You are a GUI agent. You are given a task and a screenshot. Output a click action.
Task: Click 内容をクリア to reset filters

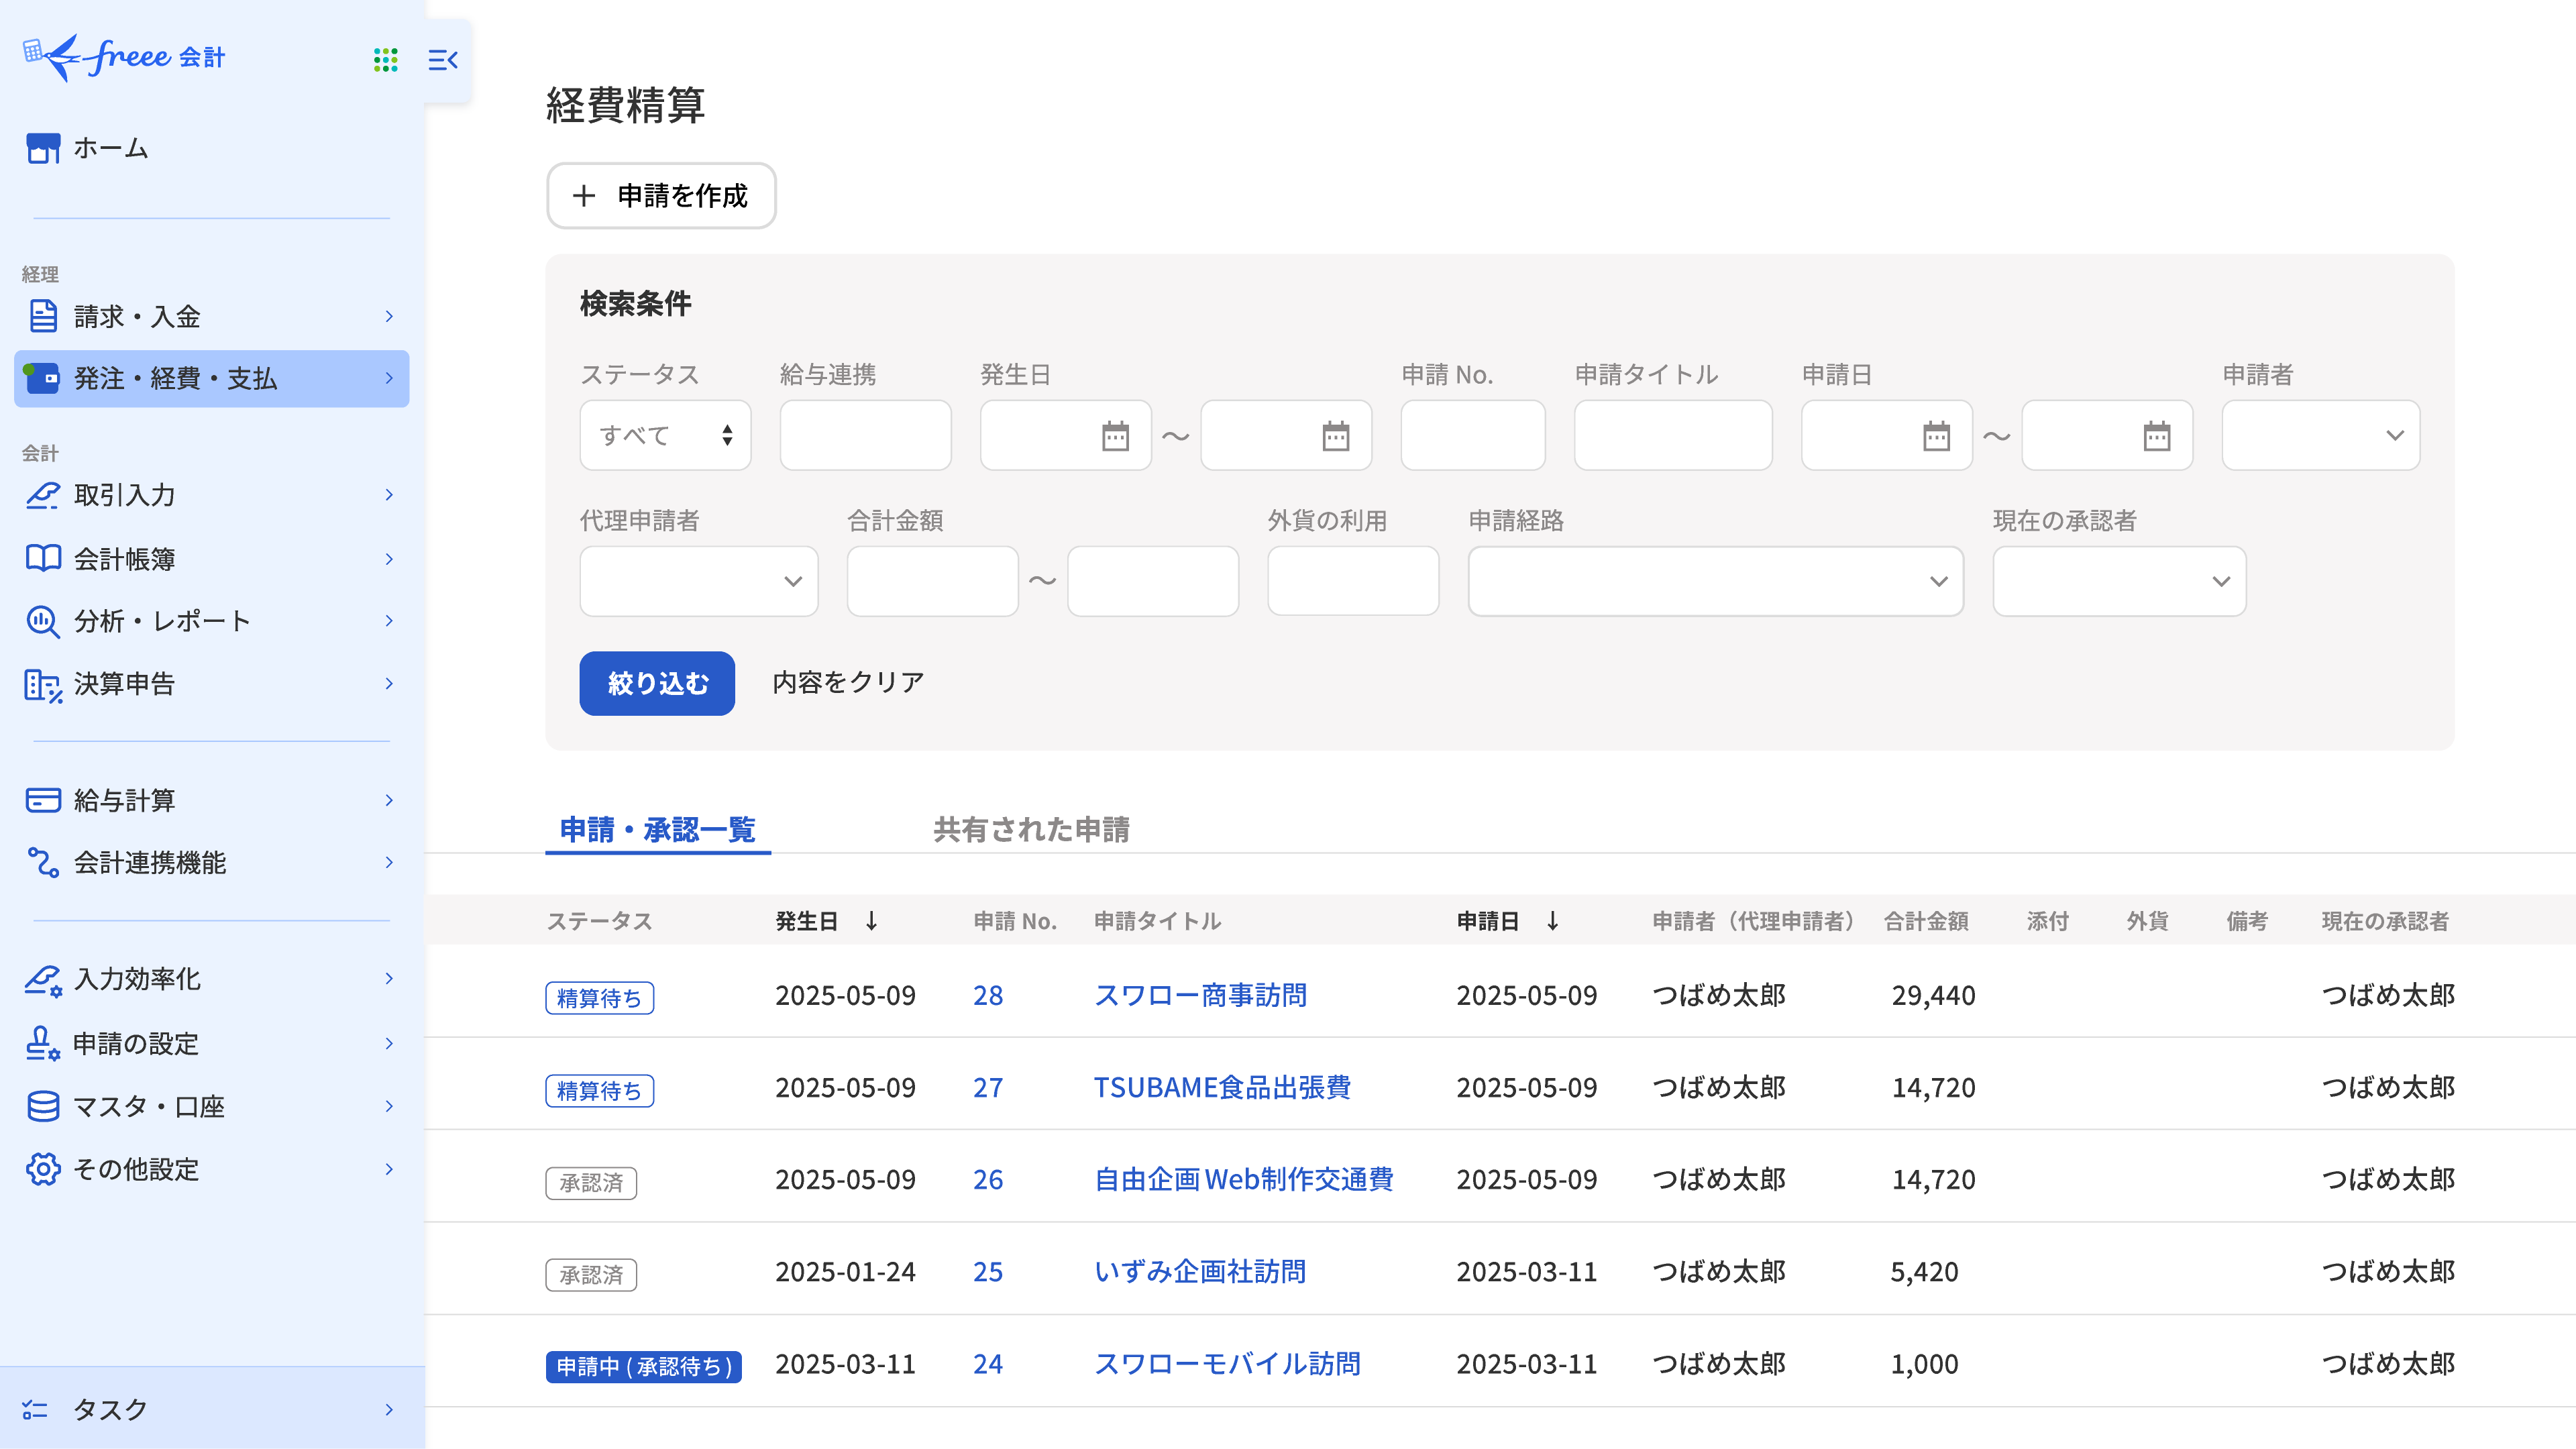[848, 683]
